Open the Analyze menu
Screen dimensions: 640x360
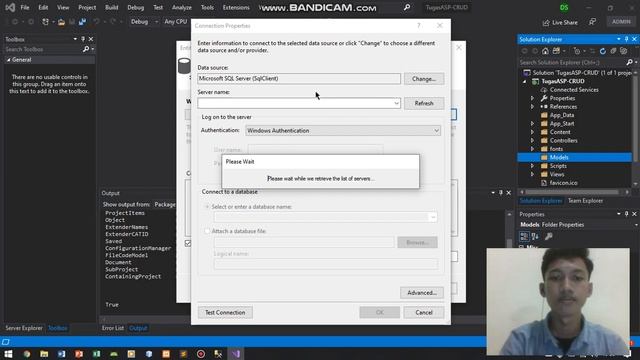coord(182,7)
